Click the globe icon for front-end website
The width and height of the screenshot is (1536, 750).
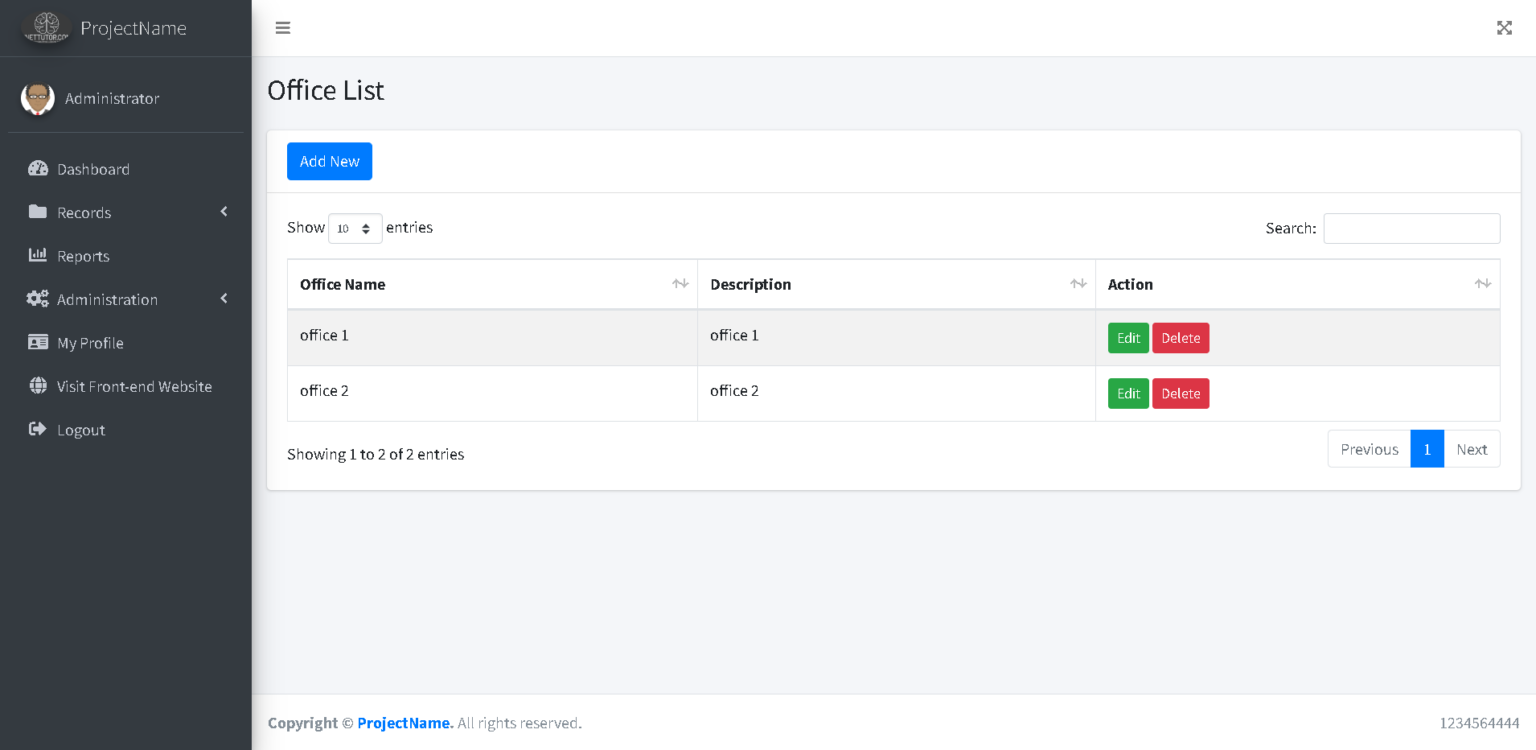point(37,386)
